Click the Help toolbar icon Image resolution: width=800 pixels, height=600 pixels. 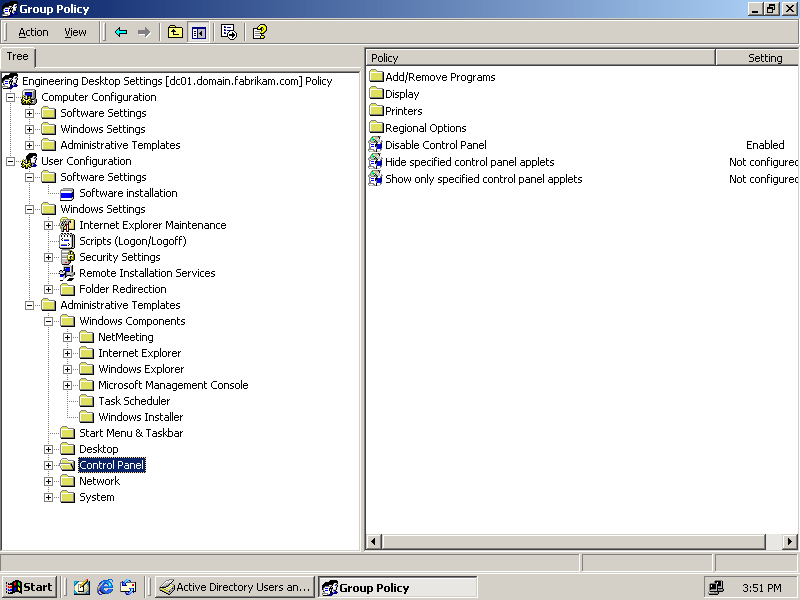click(x=259, y=32)
